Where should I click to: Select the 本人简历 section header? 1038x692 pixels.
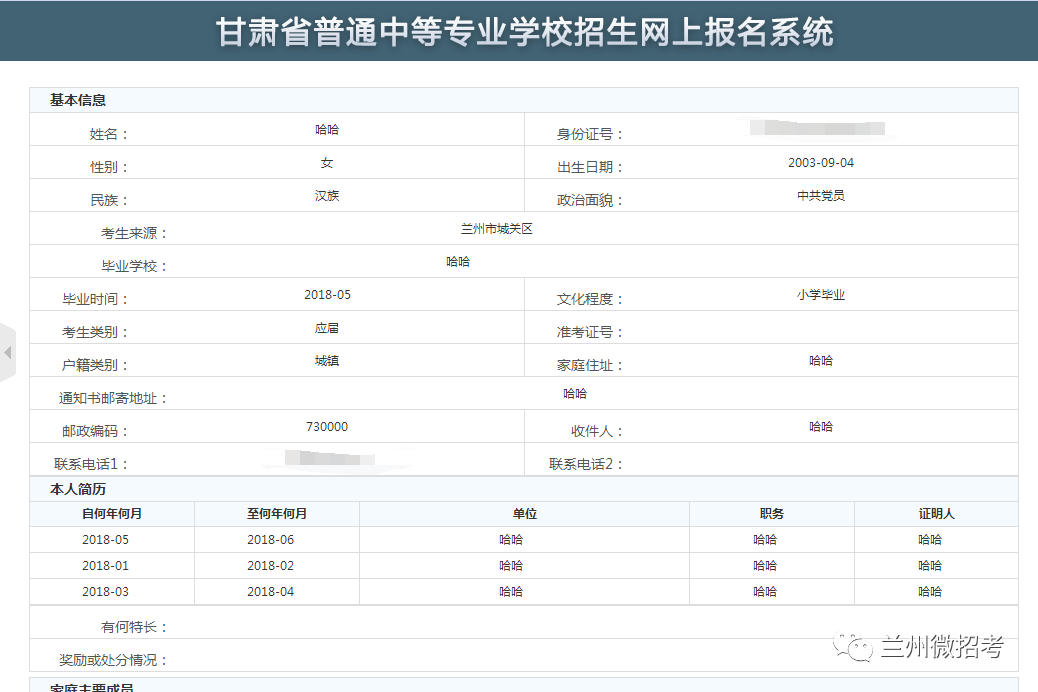tap(78, 489)
